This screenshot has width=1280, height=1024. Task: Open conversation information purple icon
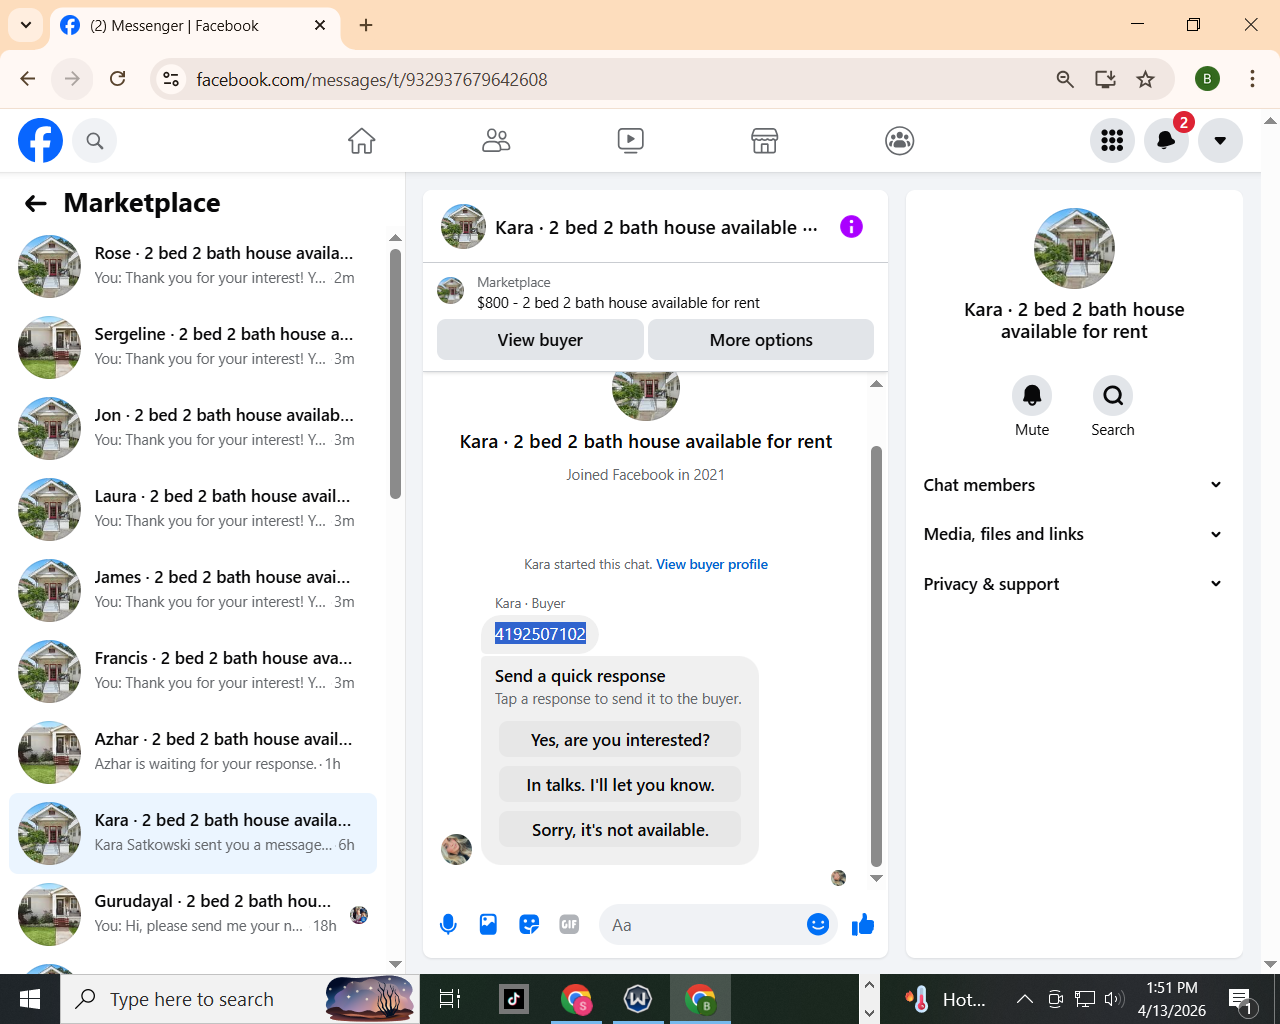(851, 227)
